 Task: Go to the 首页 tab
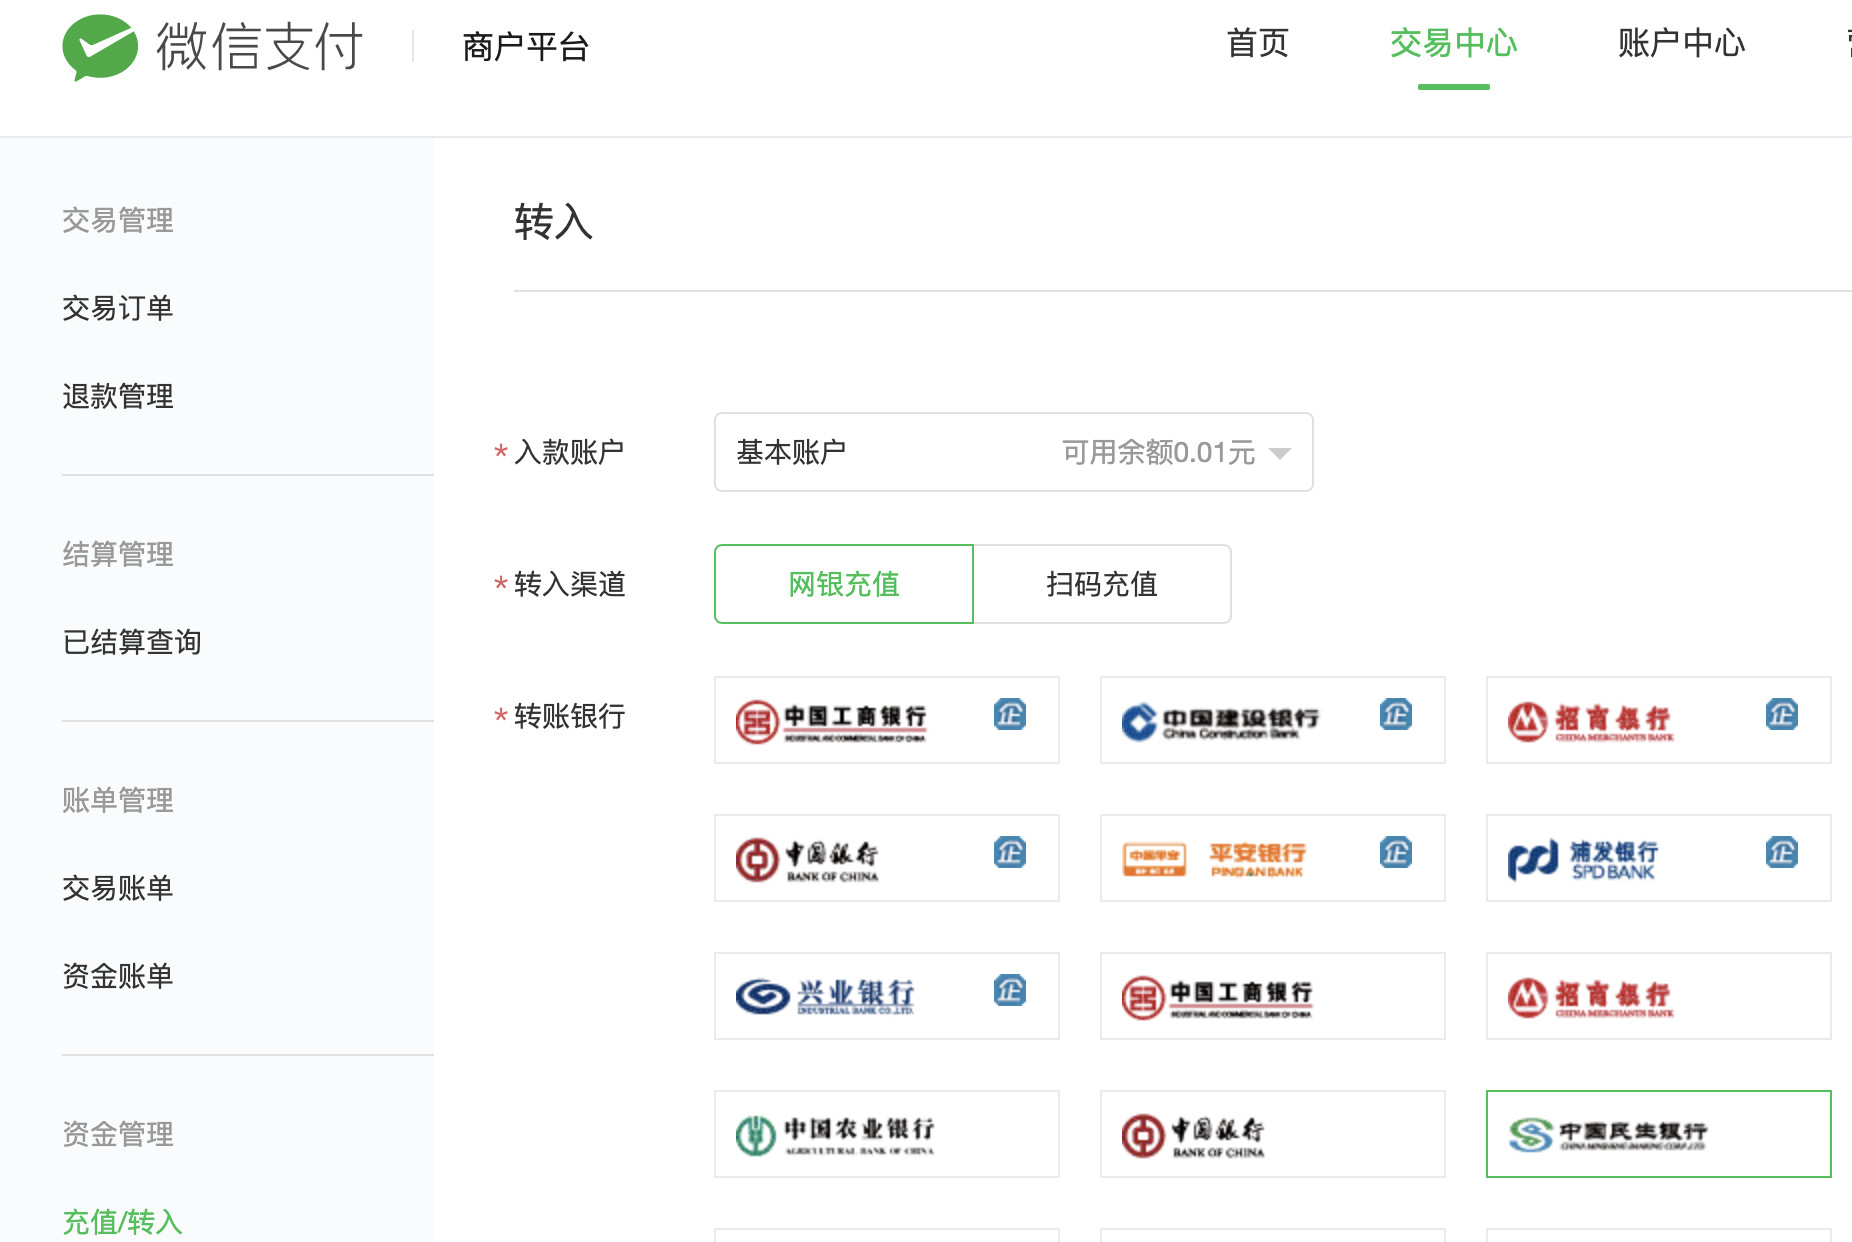pyautogui.click(x=1258, y=43)
